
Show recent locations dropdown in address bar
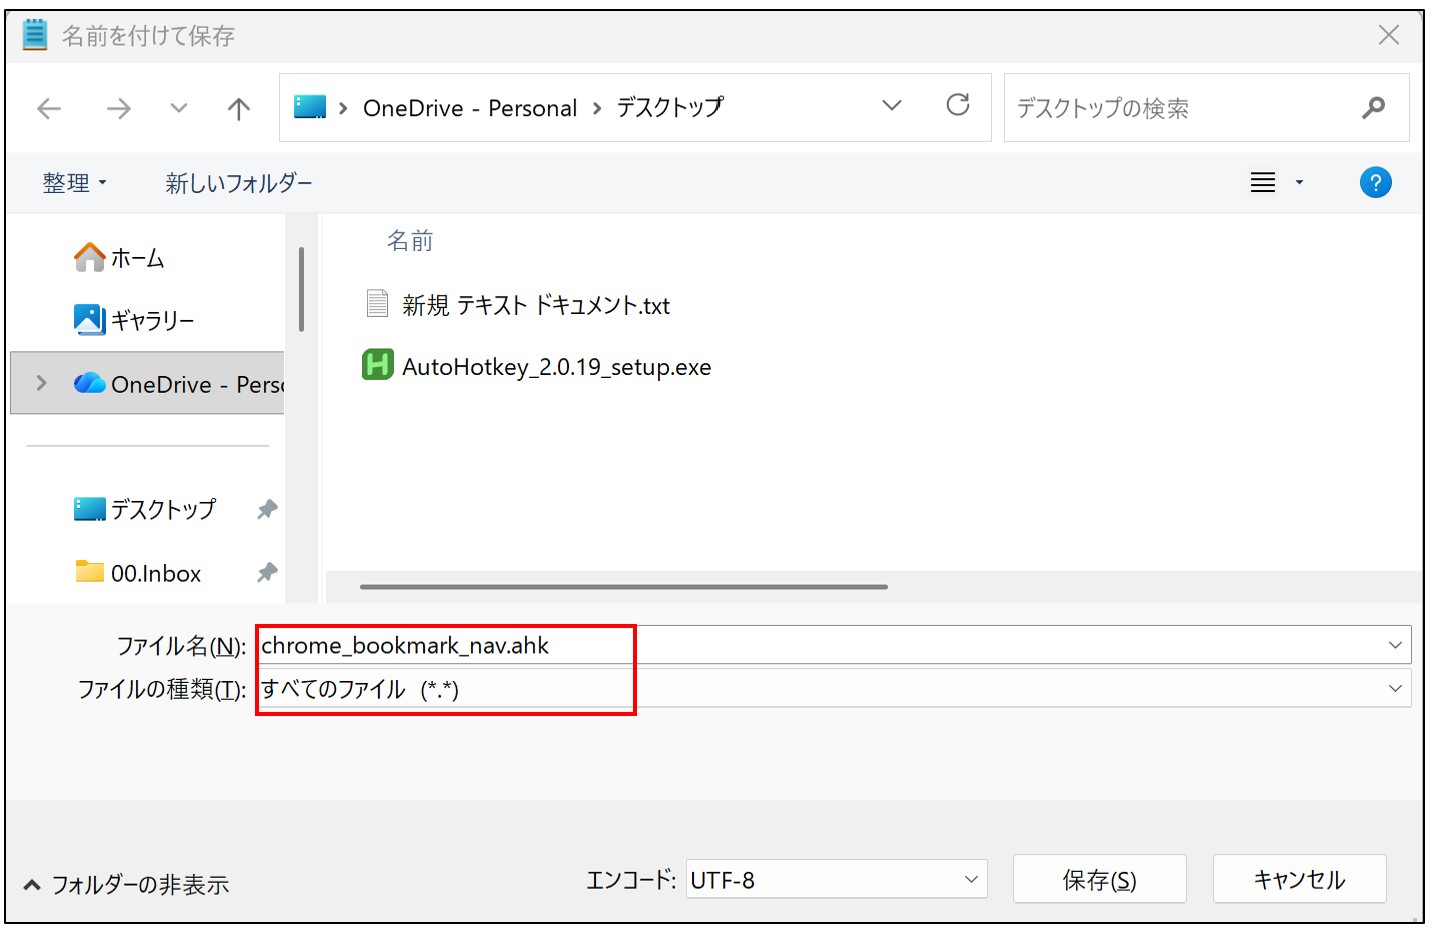pos(891,106)
